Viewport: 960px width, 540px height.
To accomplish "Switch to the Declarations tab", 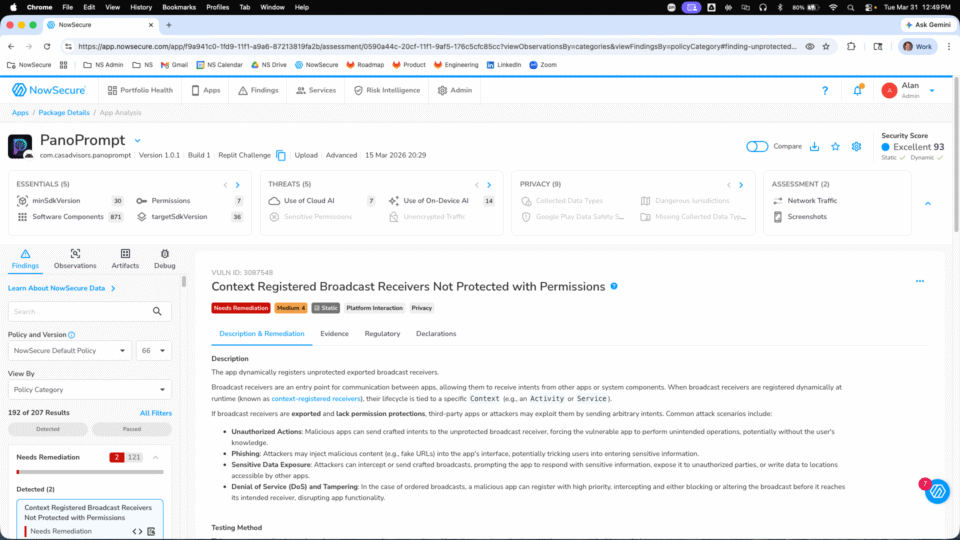I will click(x=436, y=334).
